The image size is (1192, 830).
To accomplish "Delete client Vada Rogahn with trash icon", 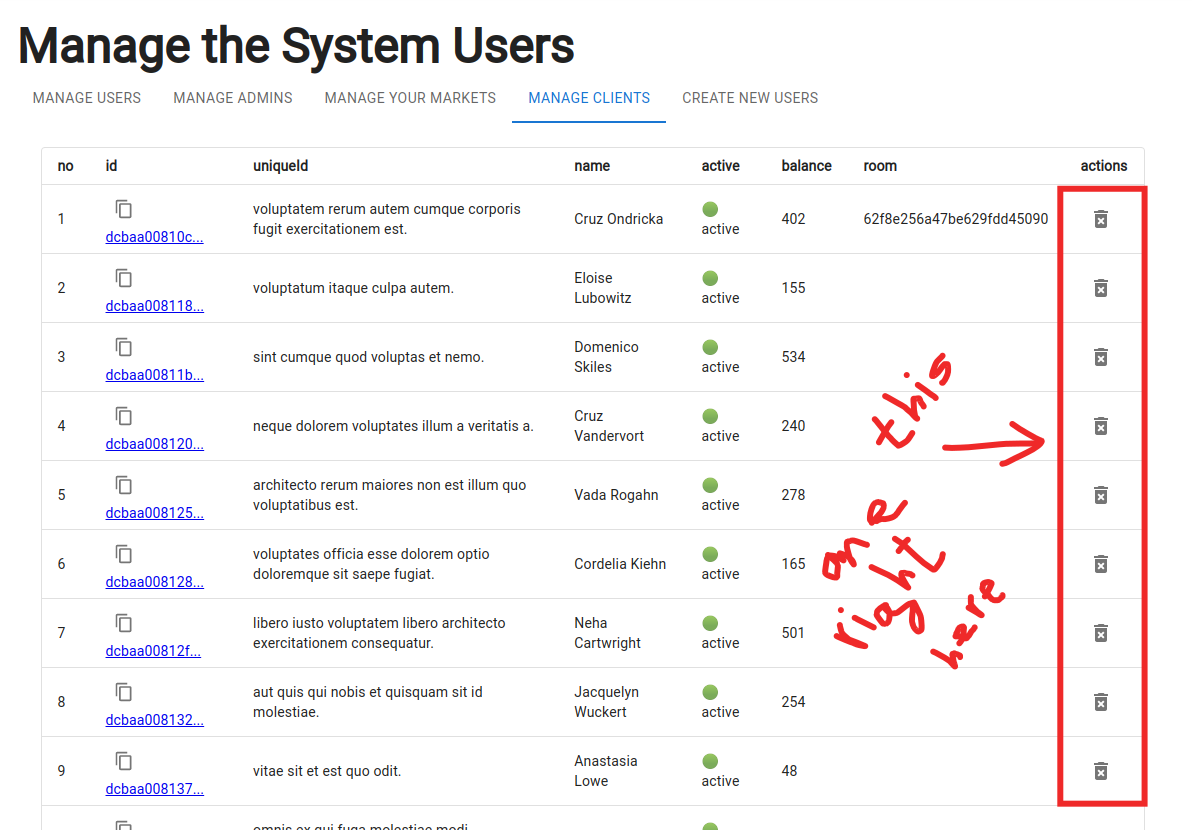I will pyautogui.click(x=1100, y=496).
